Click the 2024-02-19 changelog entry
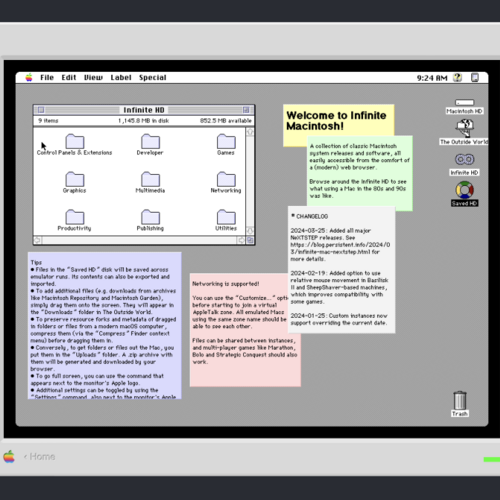This screenshot has height=500, width=500. coord(339,287)
